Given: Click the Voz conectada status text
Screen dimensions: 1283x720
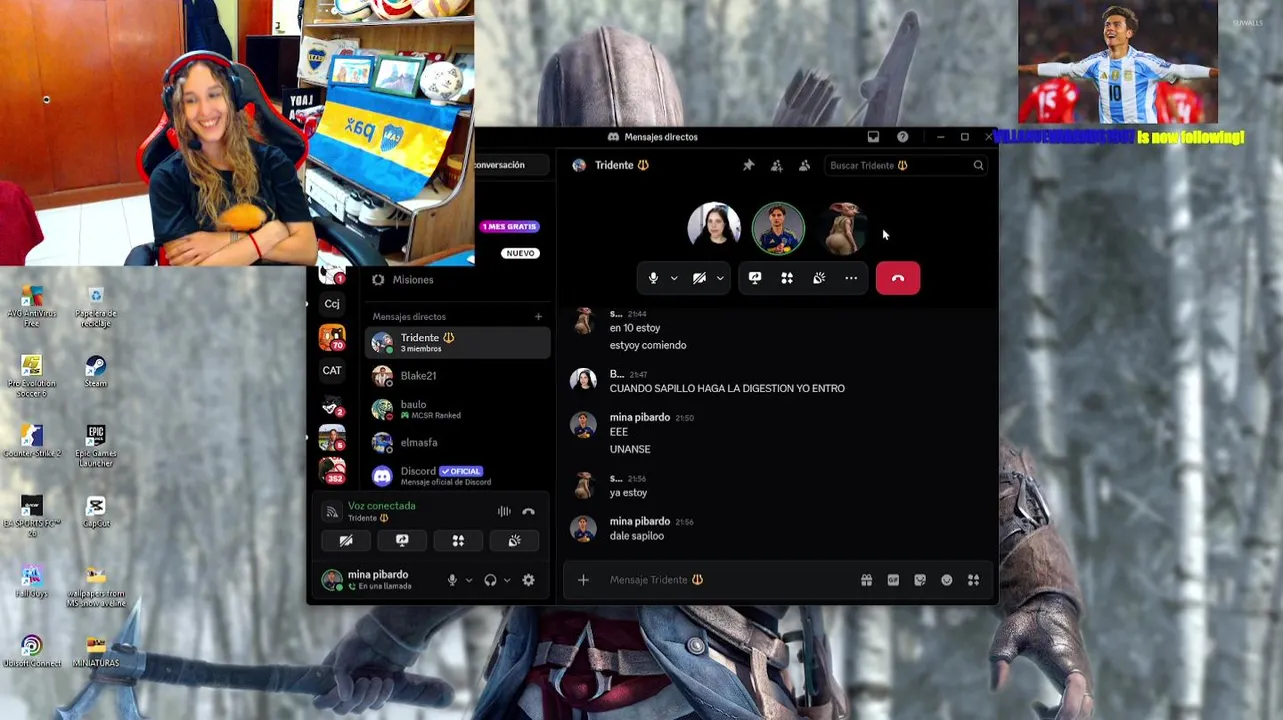Looking at the screenshot, I should click(x=381, y=506).
